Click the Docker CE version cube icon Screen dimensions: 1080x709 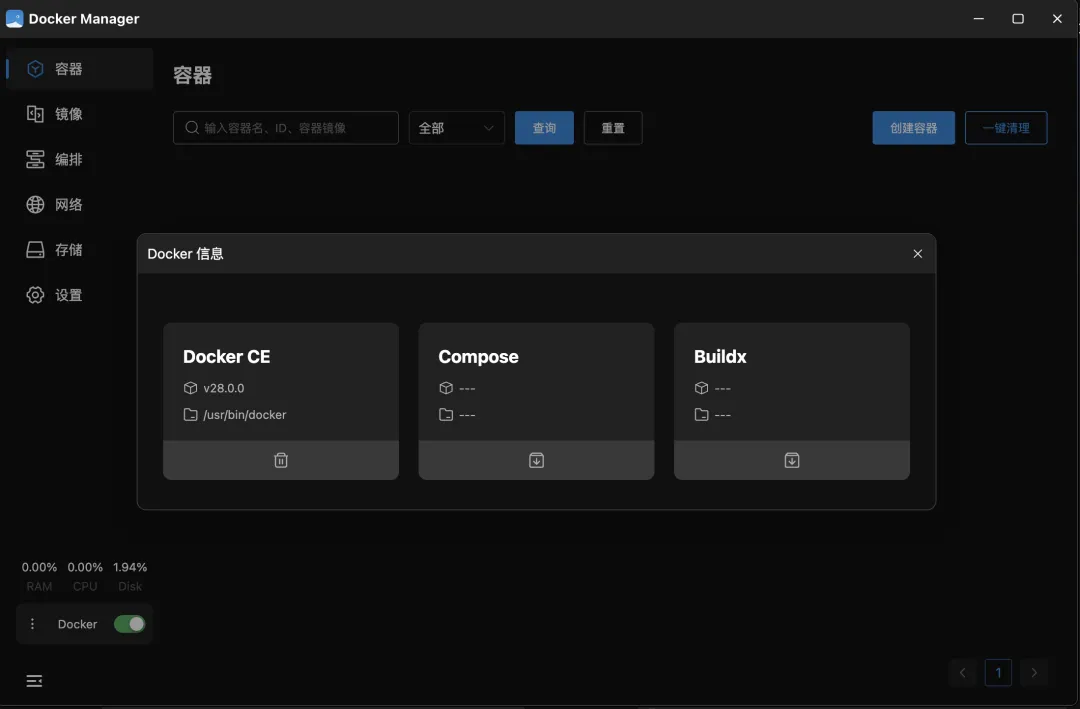pyautogui.click(x=191, y=388)
